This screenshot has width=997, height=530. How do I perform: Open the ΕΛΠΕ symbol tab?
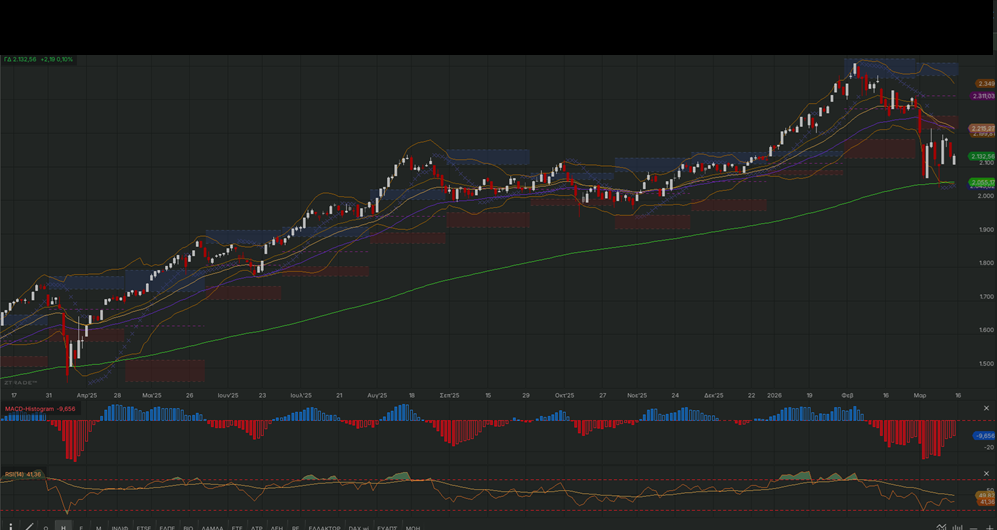tap(167, 527)
